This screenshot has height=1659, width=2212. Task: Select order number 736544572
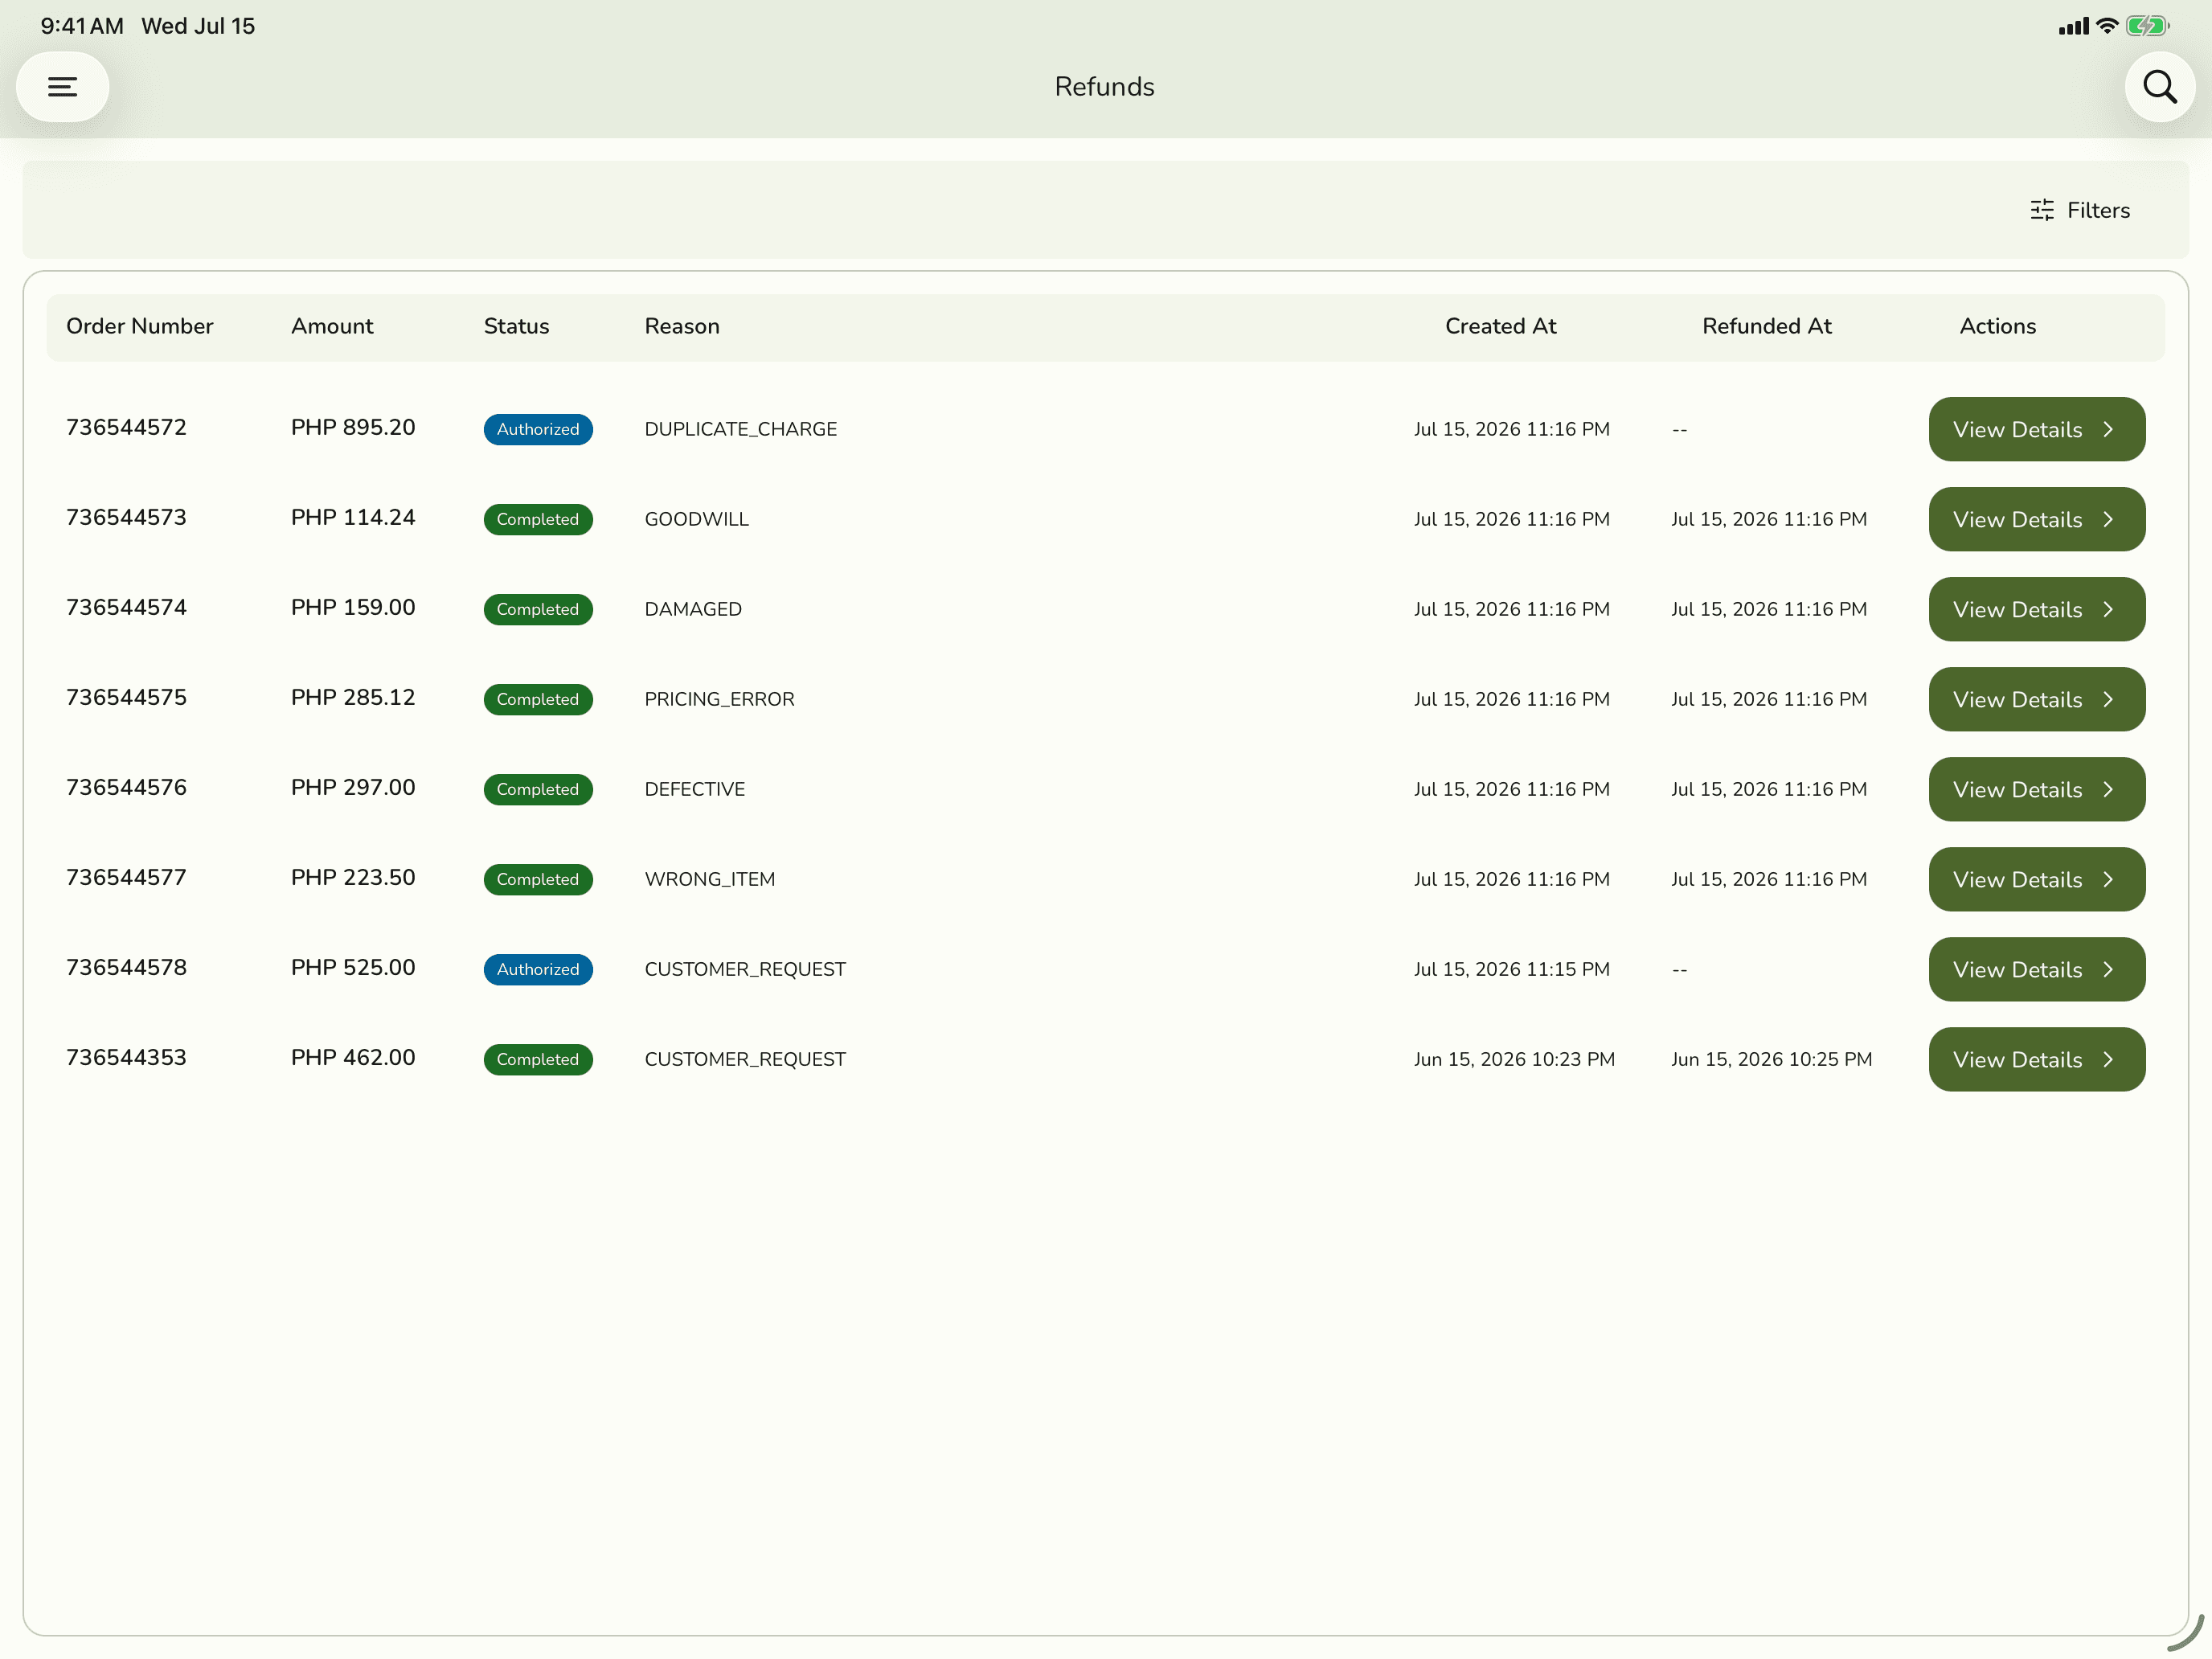(x=126, y=427)
